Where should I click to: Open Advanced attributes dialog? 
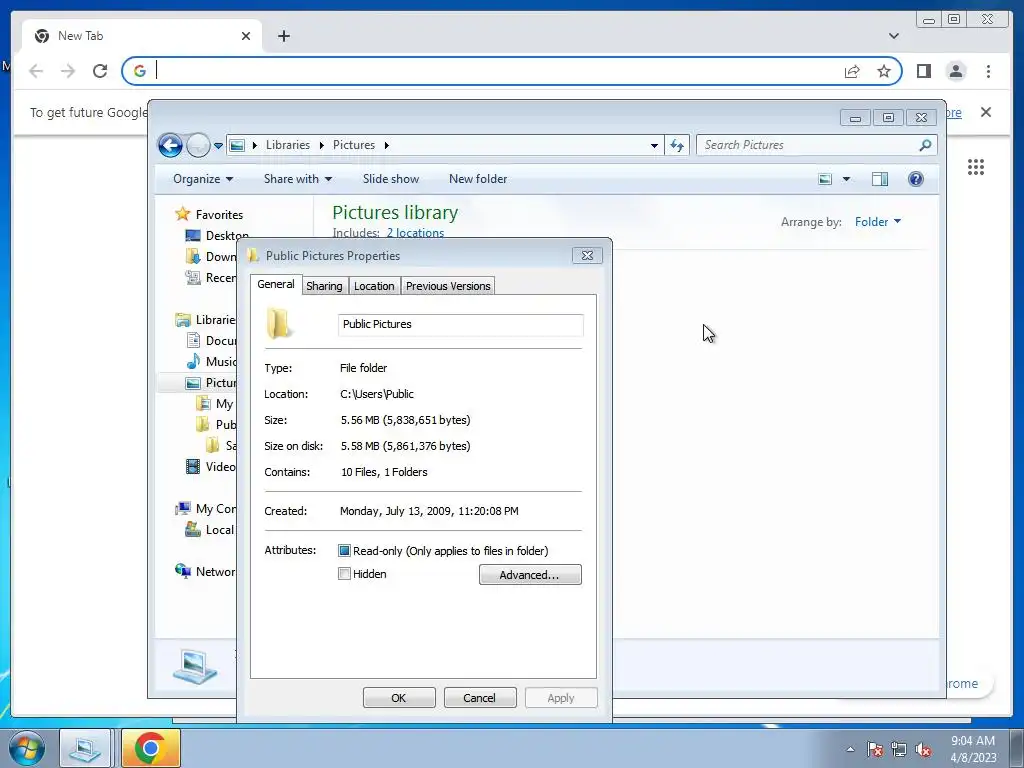(x=530, y=575)
